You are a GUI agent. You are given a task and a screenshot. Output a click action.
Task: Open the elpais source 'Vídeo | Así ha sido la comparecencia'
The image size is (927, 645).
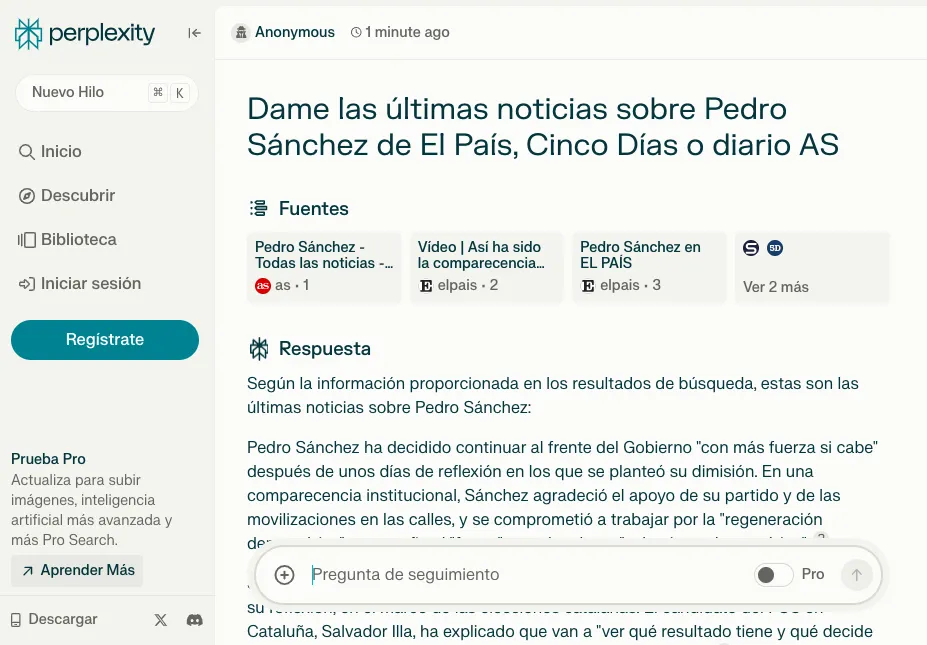[487, 267]
